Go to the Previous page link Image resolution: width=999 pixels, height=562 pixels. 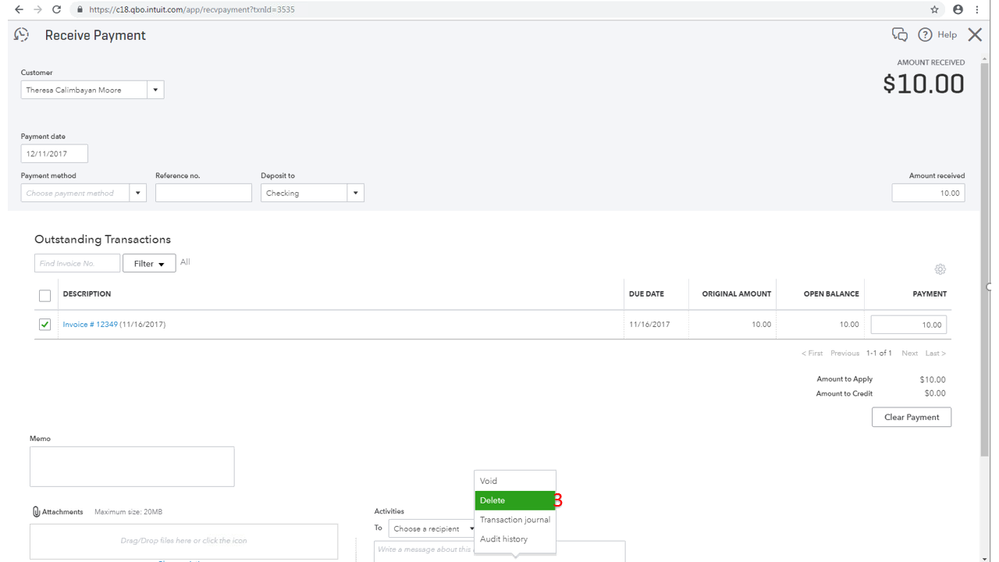[x=844, y=353]
